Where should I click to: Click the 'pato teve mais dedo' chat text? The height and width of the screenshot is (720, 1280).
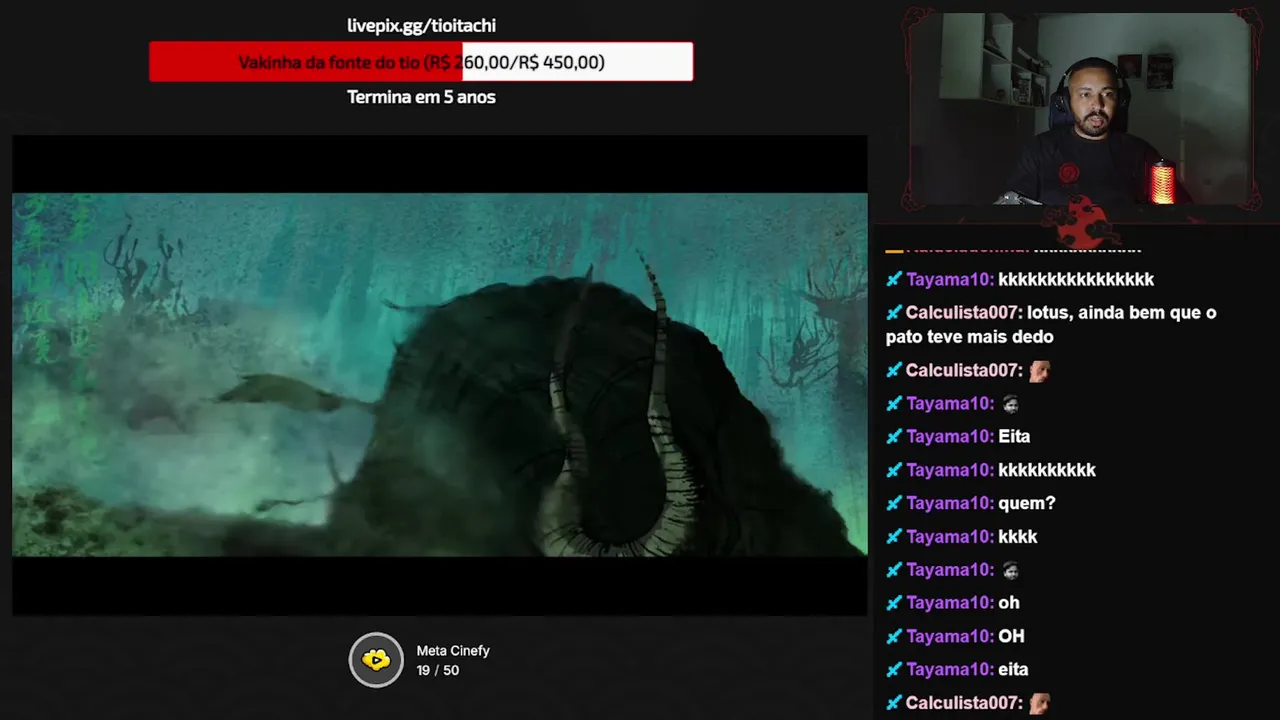tap(969, 337)
